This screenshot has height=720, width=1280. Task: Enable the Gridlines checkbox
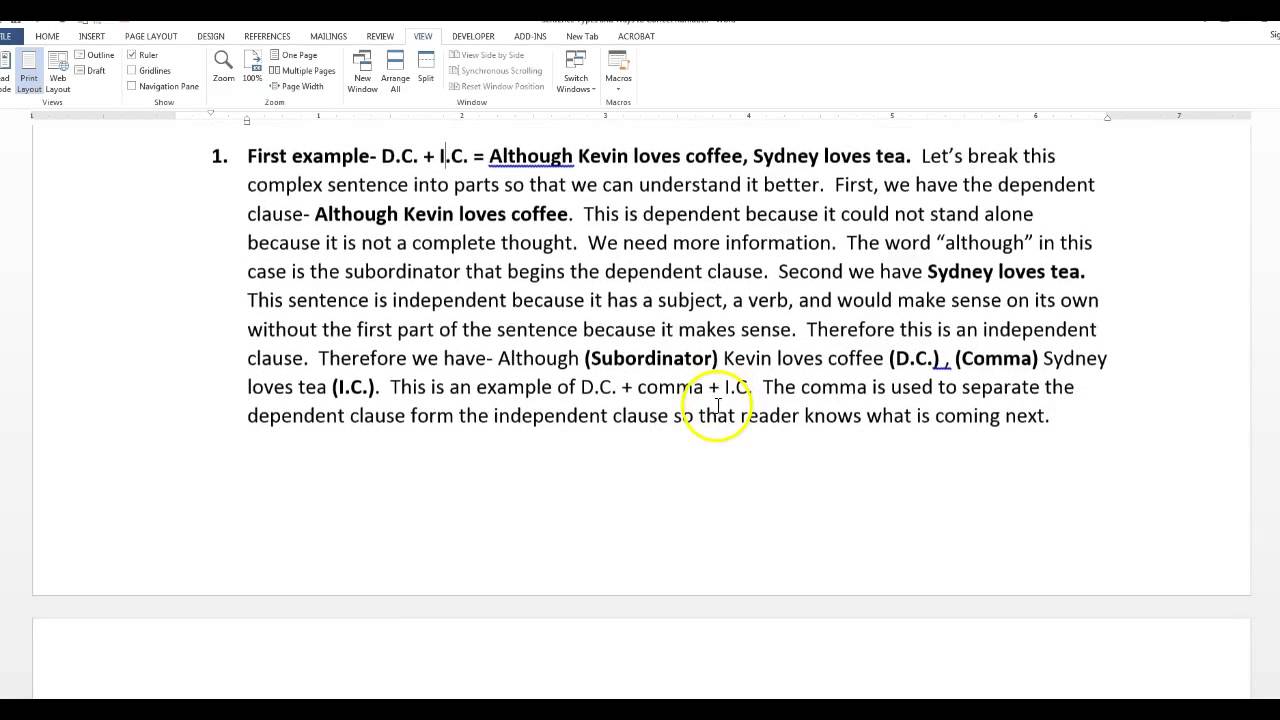click(x=131, y=71)
